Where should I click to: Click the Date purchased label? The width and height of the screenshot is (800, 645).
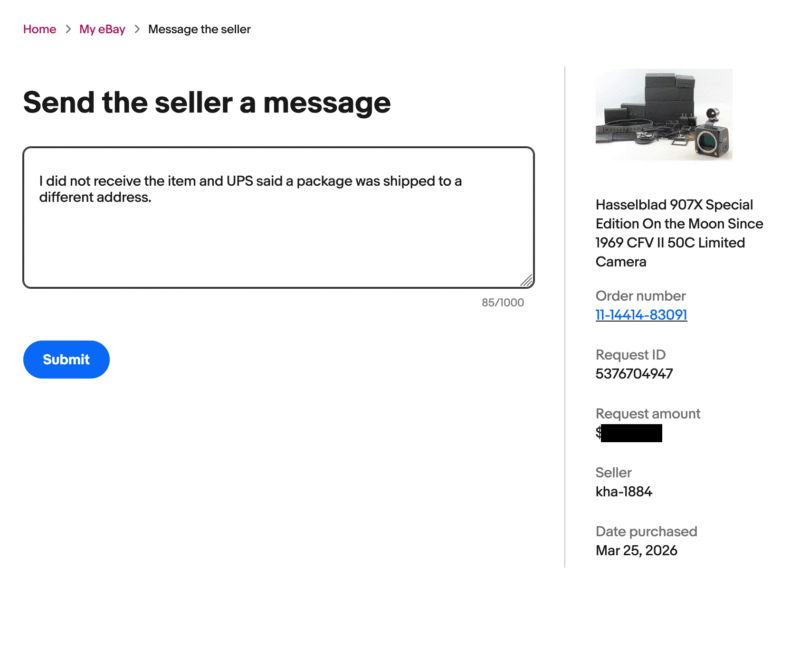coord(646,532)
